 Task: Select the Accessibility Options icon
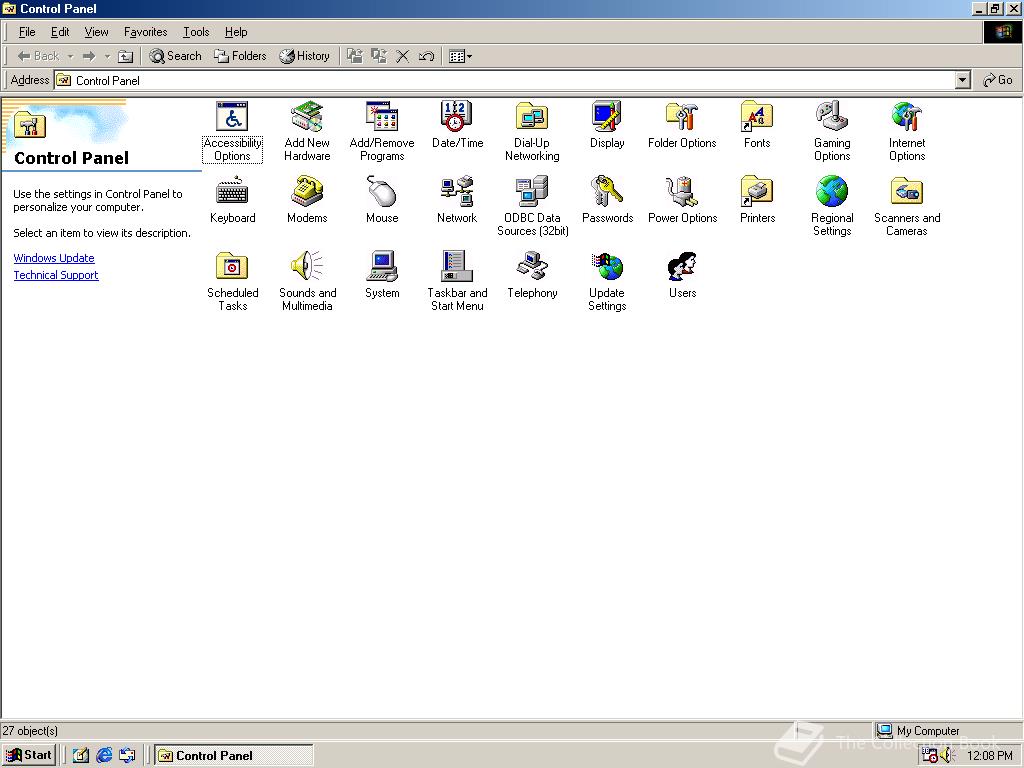pos(232,117)
